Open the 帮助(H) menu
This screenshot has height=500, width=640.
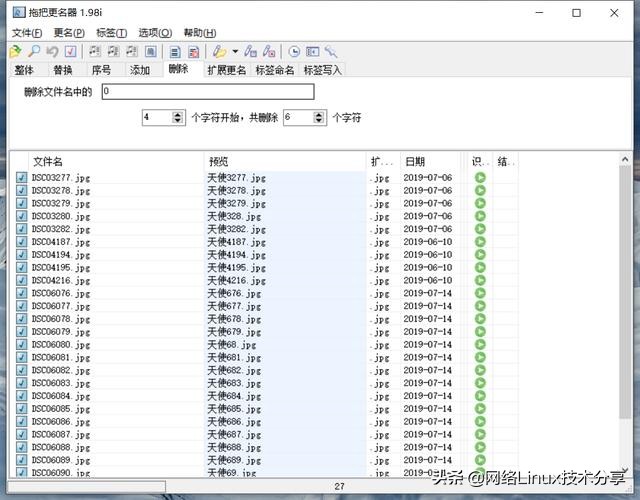tap(200, 33)
